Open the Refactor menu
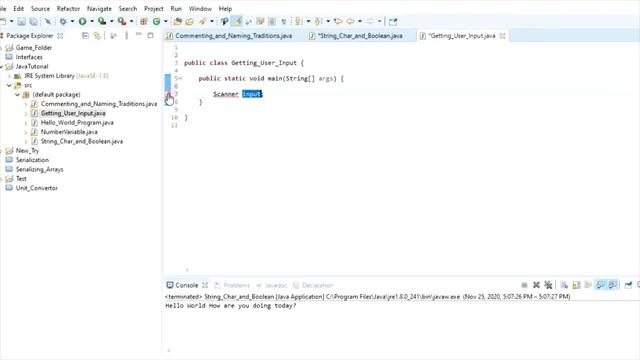 (x=68, y=9)
